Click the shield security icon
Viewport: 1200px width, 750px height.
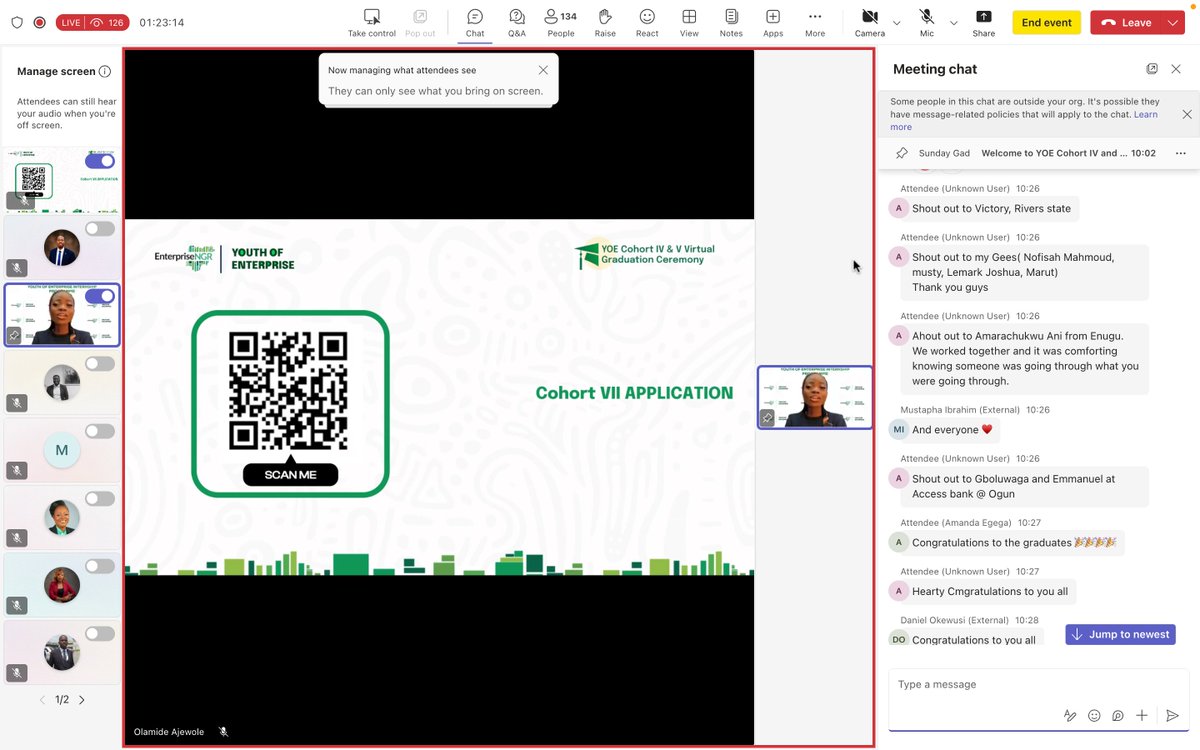click(x=17, y=22)
